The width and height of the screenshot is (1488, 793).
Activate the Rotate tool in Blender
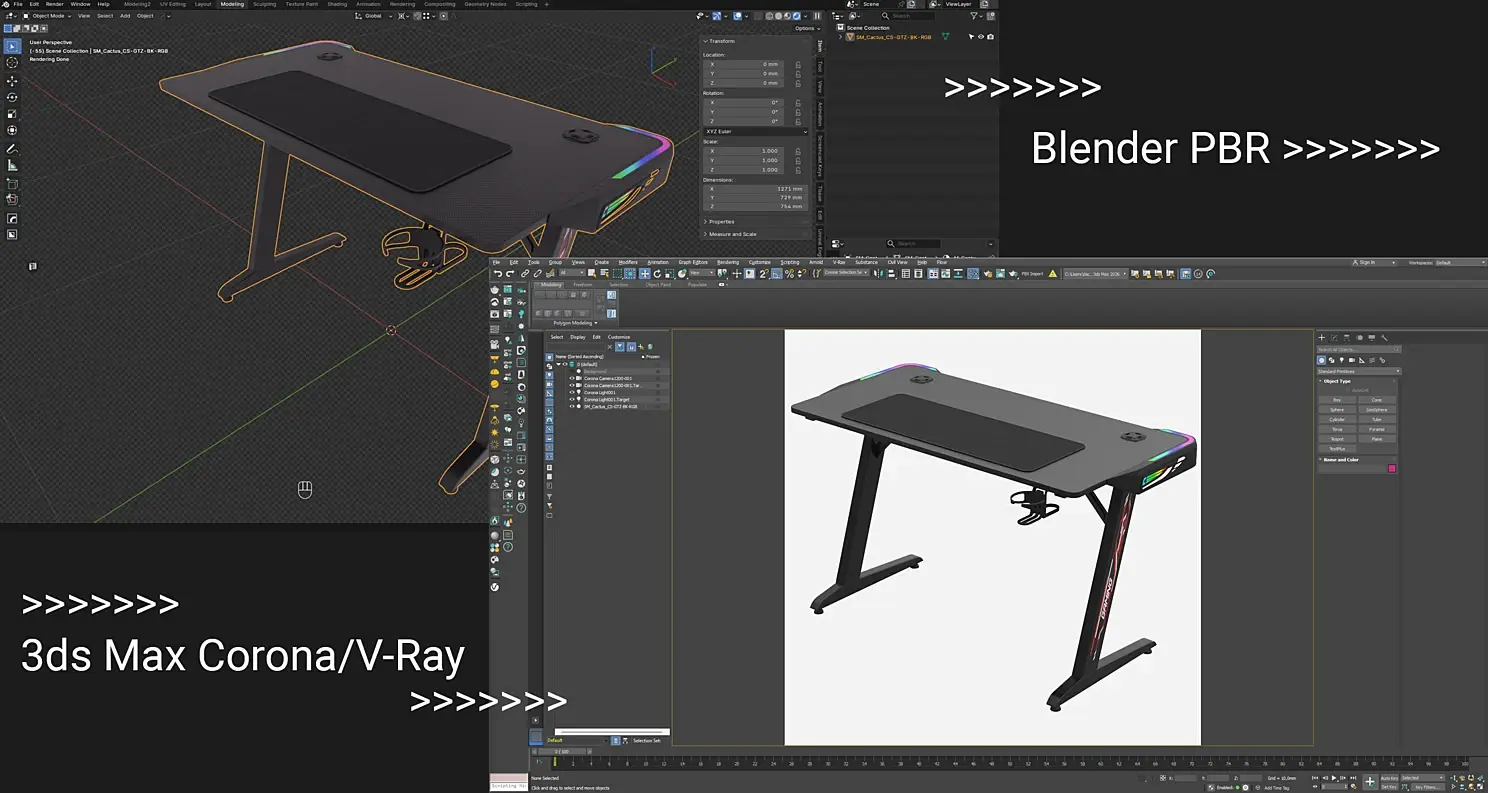pyautogui.click(x=12, y=97)
